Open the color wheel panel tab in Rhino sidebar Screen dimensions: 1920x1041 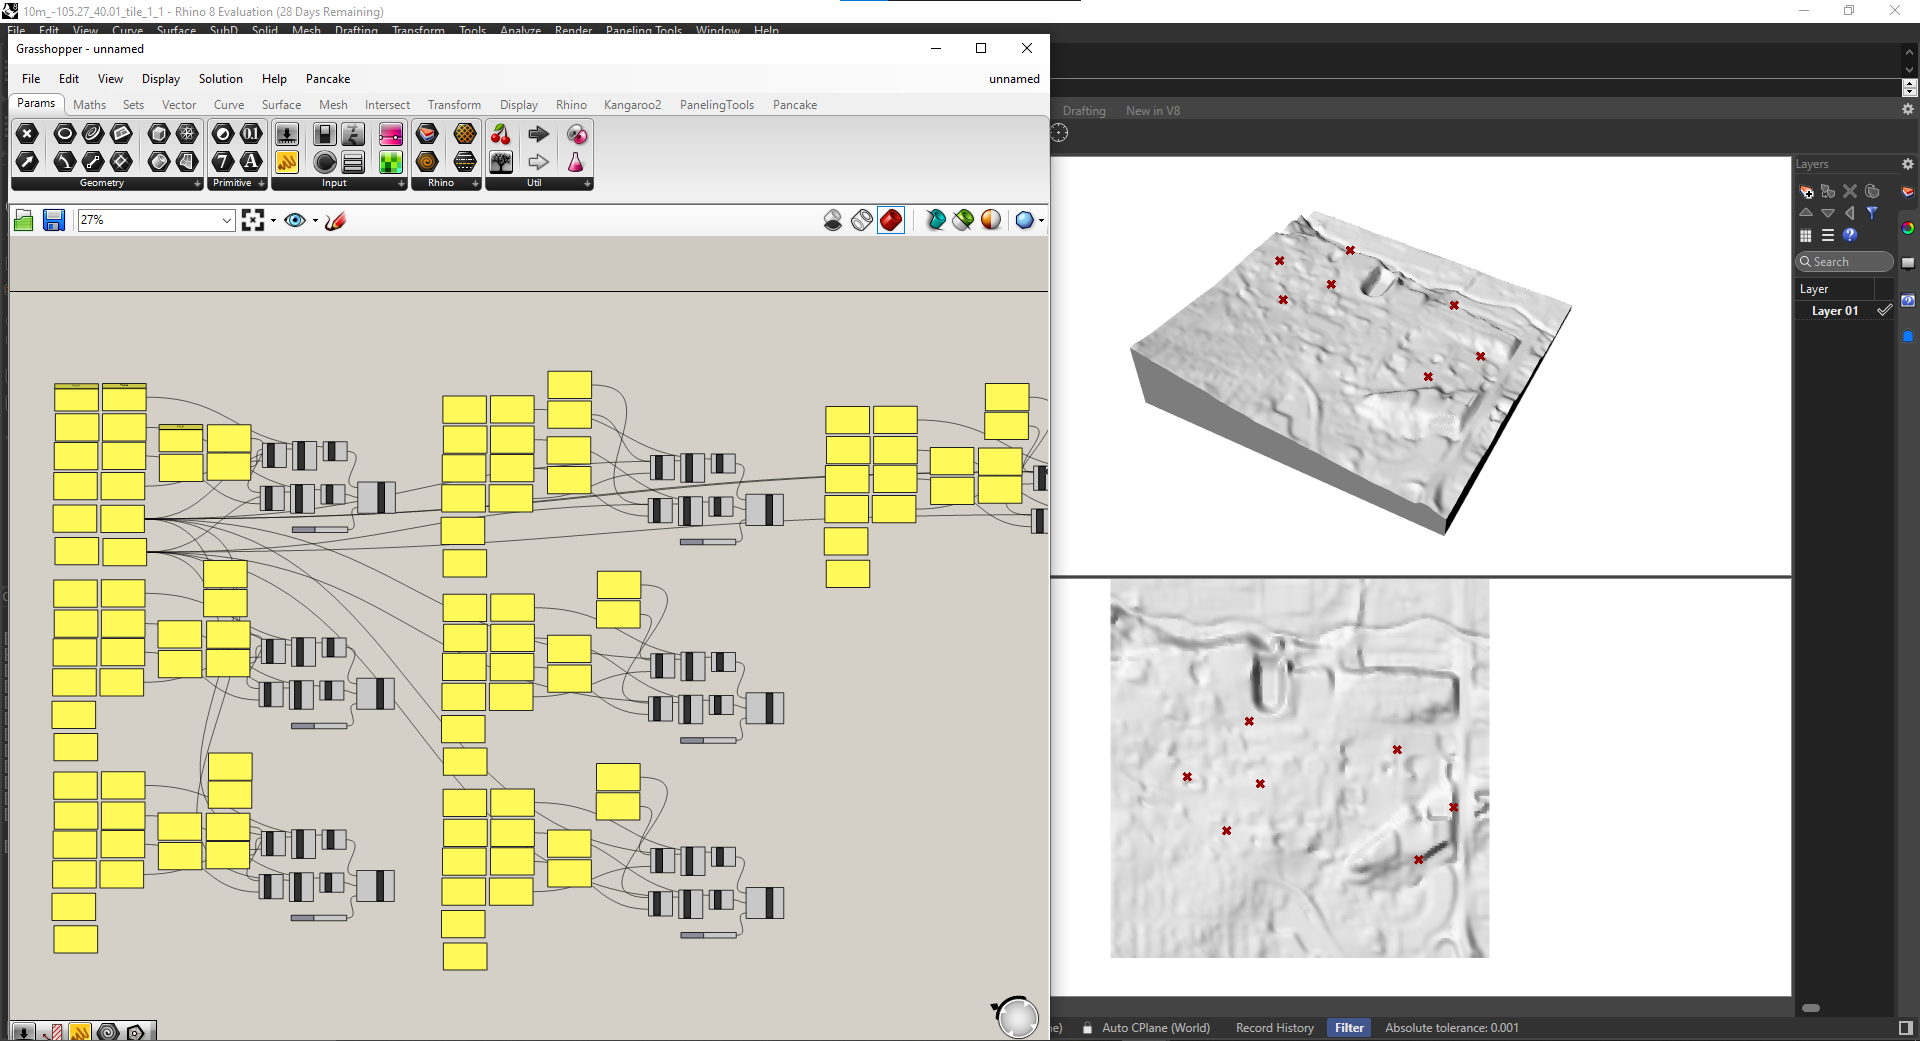pyautogui.click(x=1908, y=228)
